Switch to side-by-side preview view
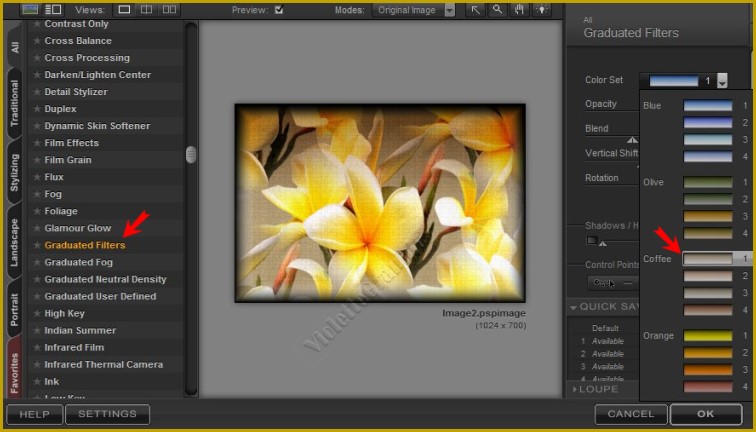The image size is (756, 432). click(169, 10)
